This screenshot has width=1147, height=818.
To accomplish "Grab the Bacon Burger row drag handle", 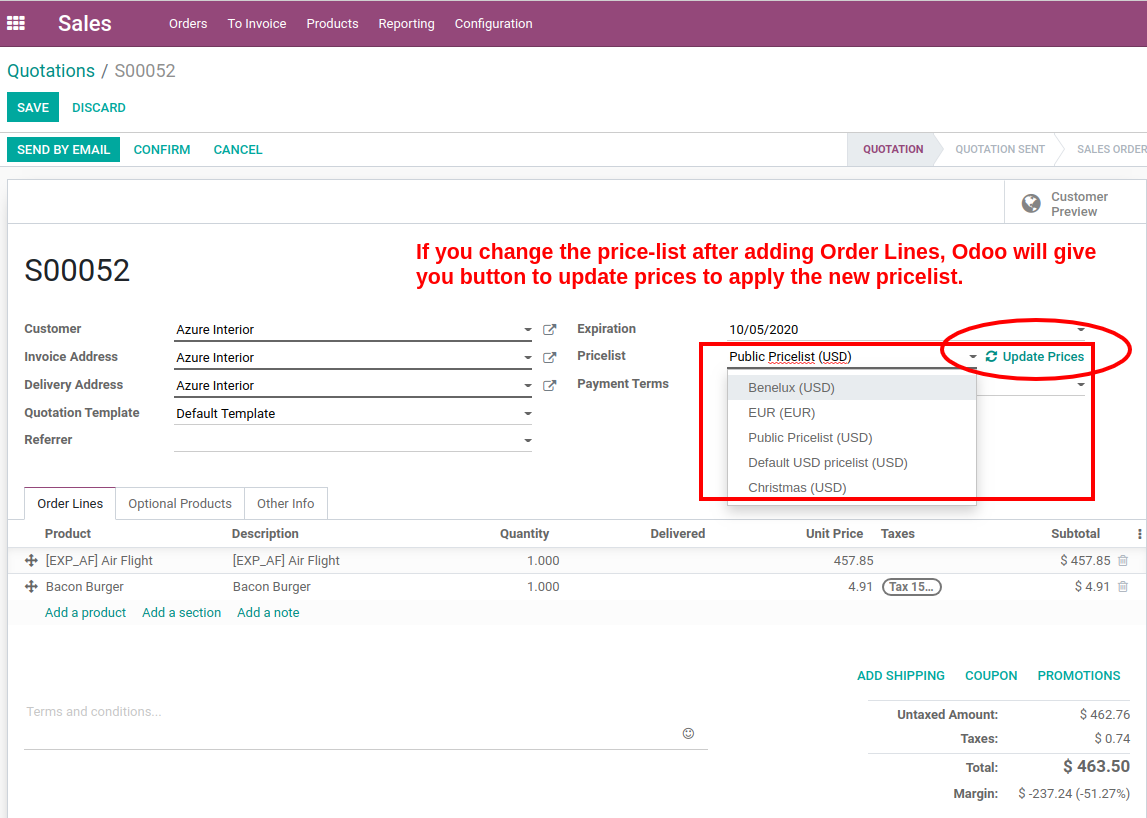I will pyautogui.click(x=31, y=587).
